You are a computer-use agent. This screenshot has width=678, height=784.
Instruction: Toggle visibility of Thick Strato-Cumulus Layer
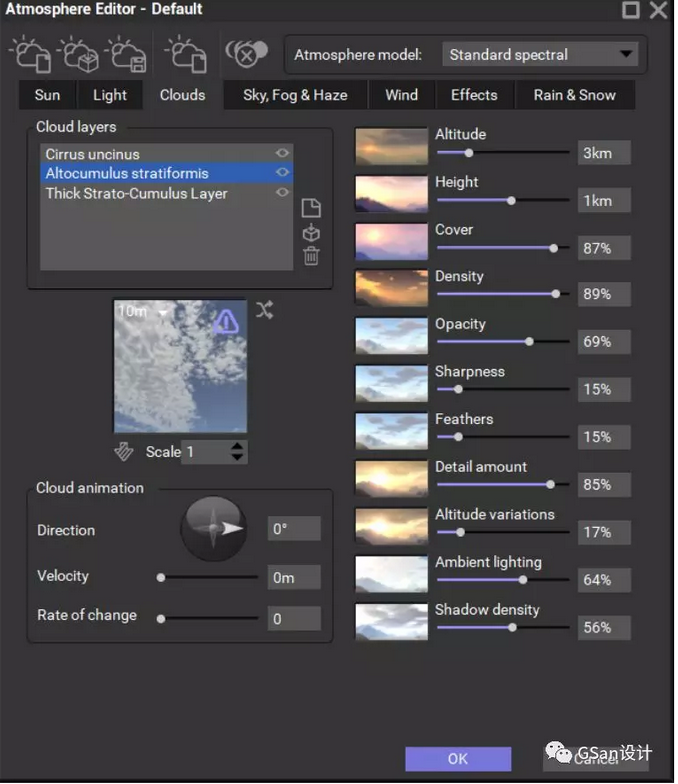coord(282,192)
